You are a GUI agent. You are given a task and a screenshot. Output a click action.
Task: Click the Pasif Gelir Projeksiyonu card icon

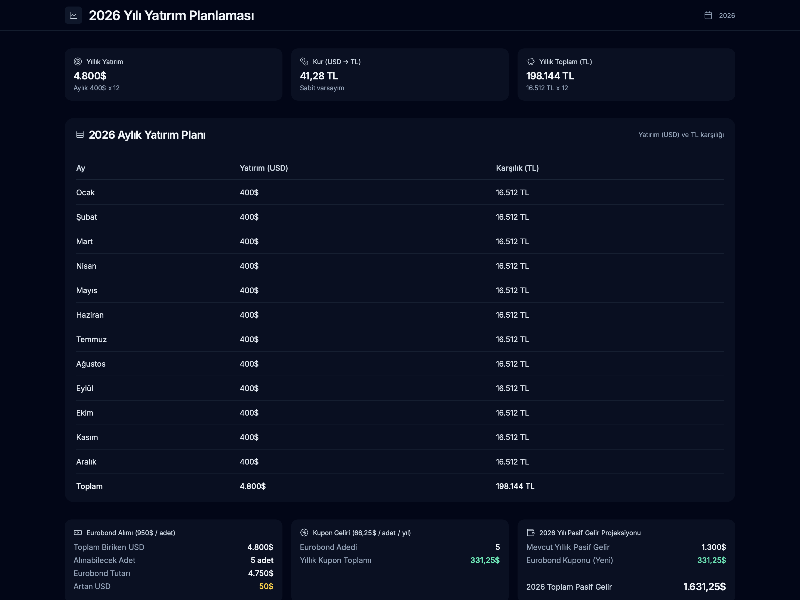point(531,533)
